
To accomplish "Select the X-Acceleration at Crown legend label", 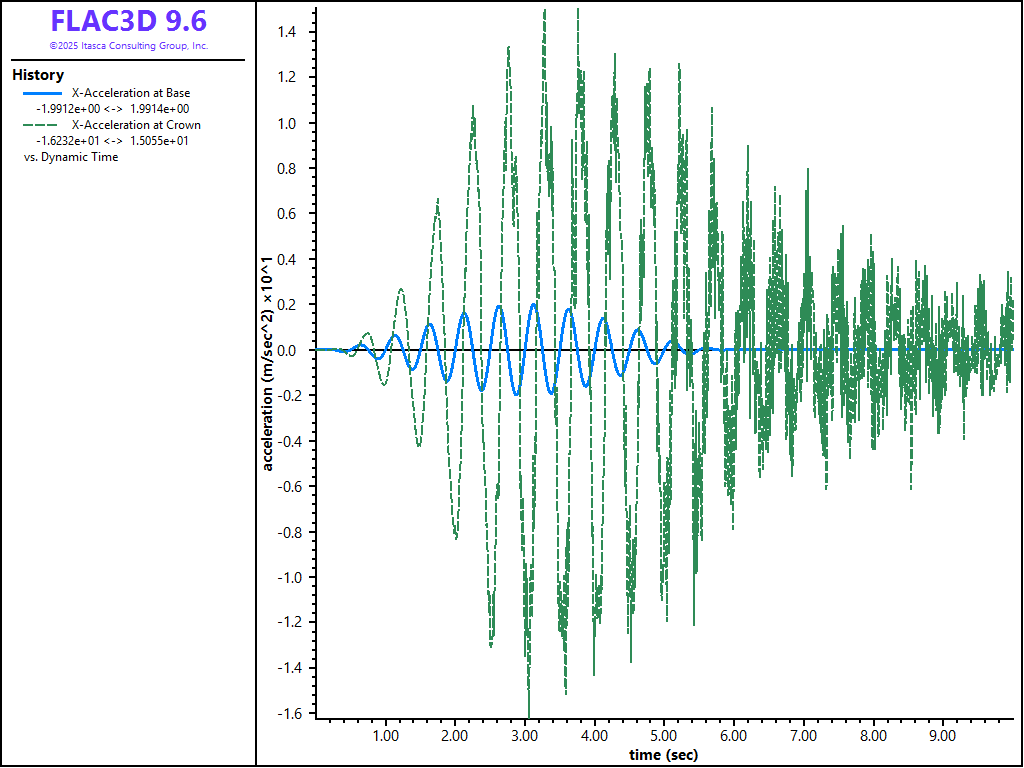I will [x=136, y=125].
